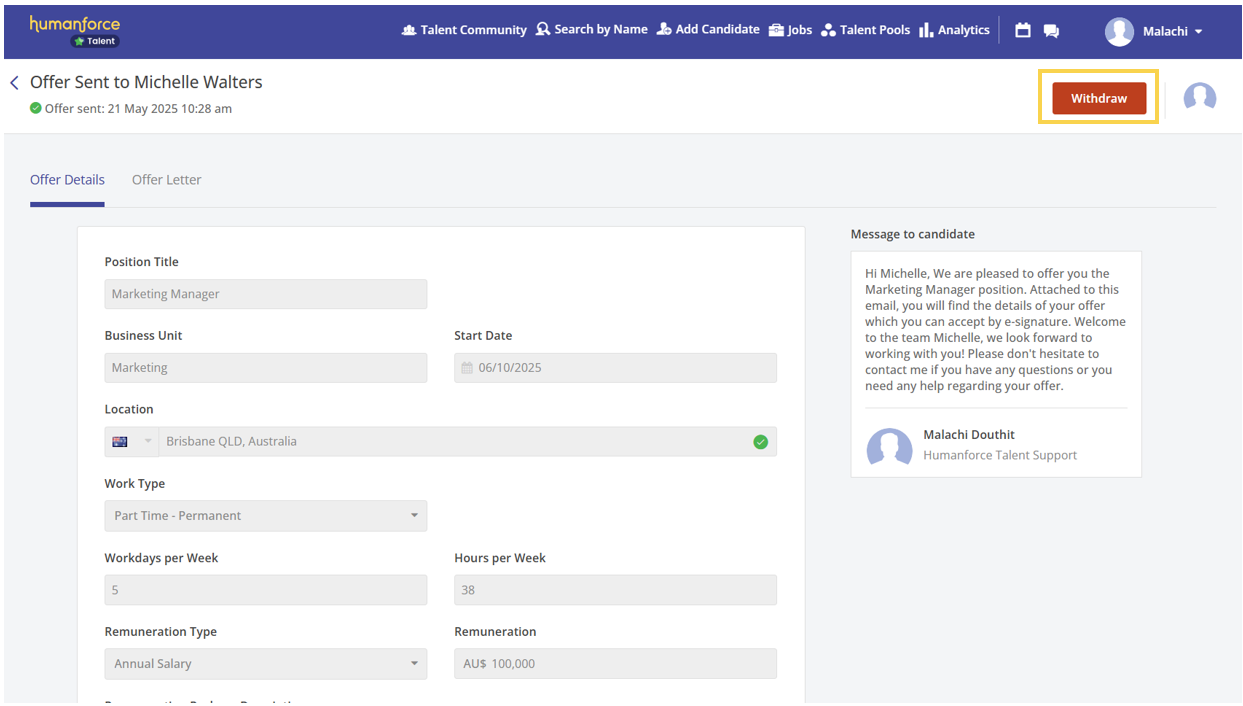This screenshot has height=706, width=1243.
Task: Click the candidate avatar beside Withdraw
Action: click(1199, 98)
